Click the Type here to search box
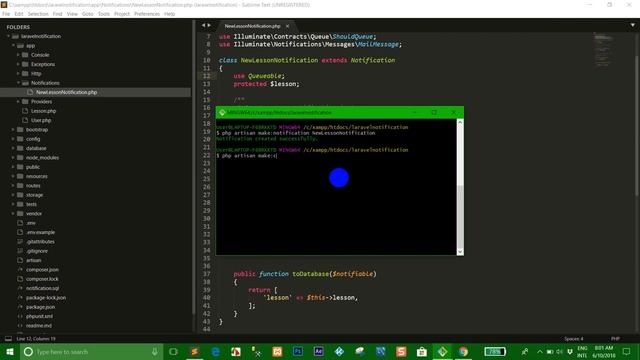This screenshot has width=640, height=360. pyautogui.click(x=91, y=351)
